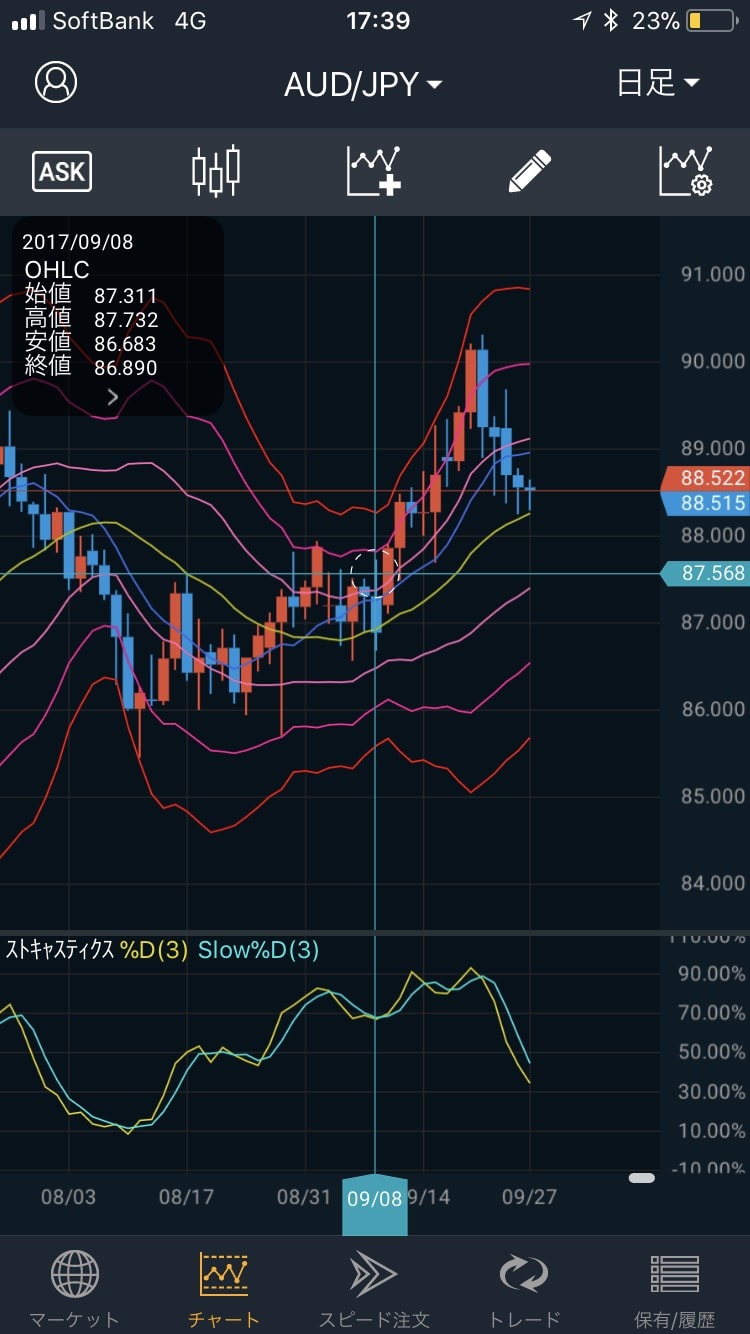Tap the dashed crosshair circle on the chart

coord(375,573)
